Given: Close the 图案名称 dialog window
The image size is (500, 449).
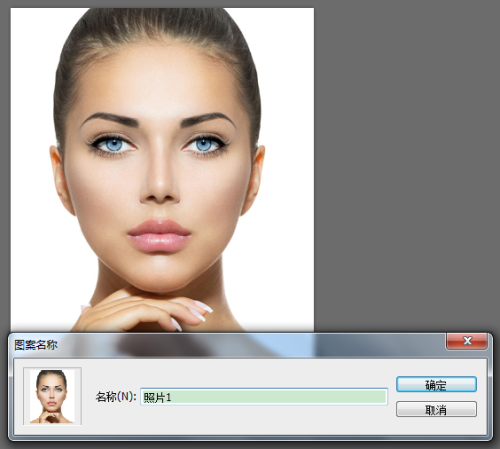Looking at the screenshot, I should [467, 341].
